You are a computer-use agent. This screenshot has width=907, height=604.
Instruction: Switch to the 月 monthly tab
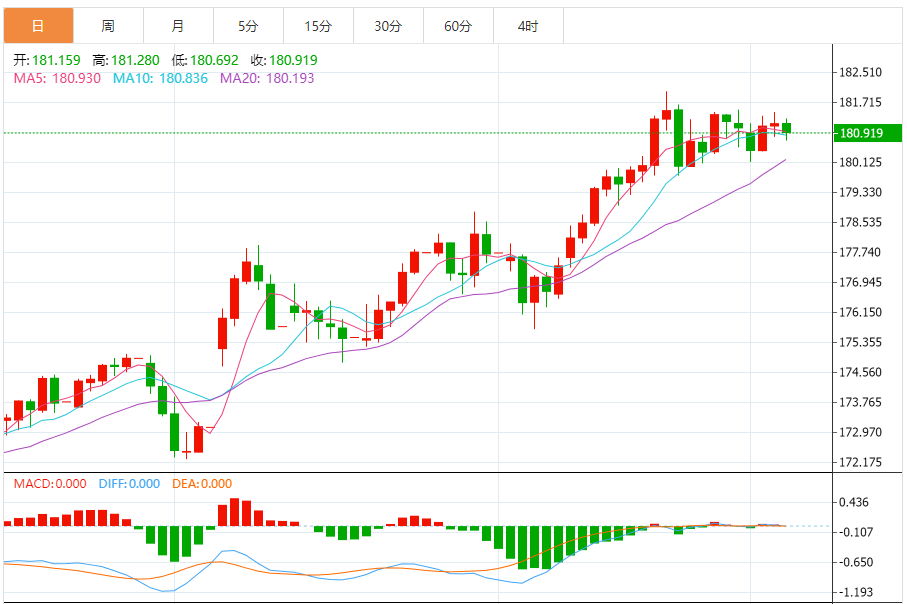coord(178,26)
